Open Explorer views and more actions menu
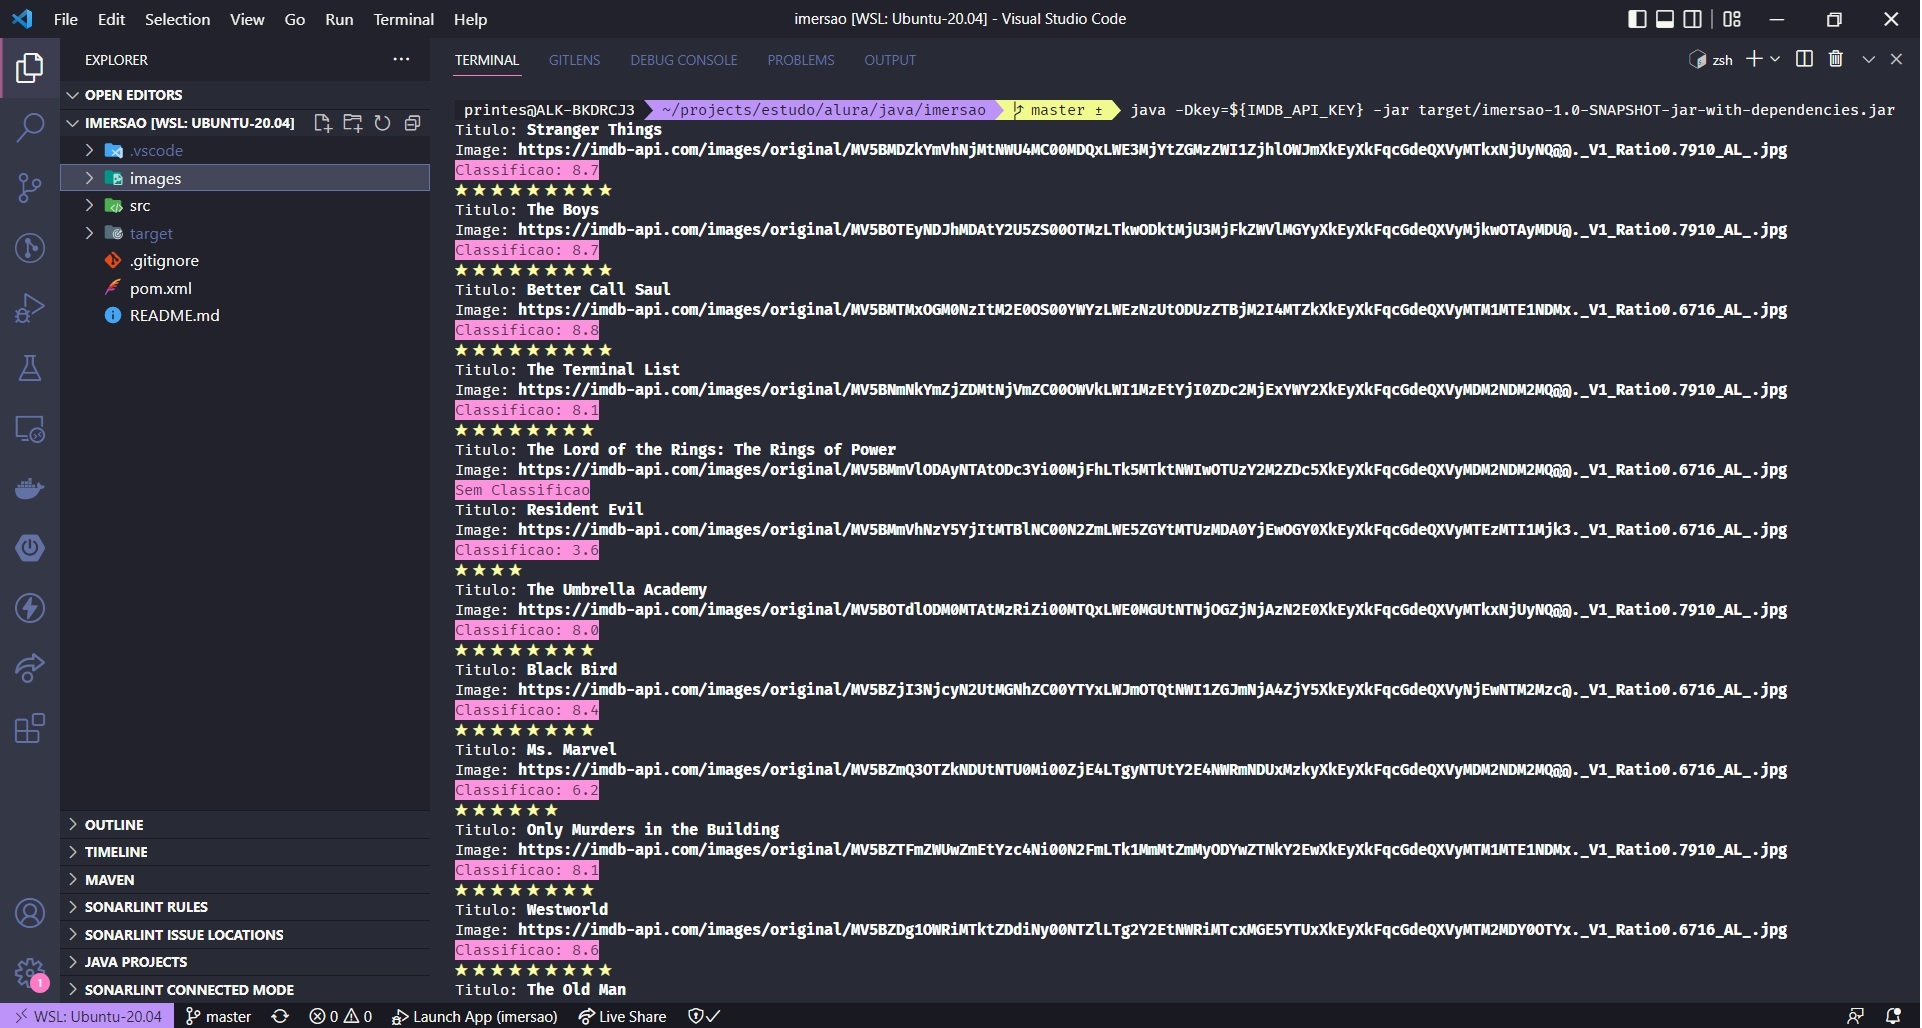The height and width of the screenshot is (1028, 1922). click(x=401, y=59)
